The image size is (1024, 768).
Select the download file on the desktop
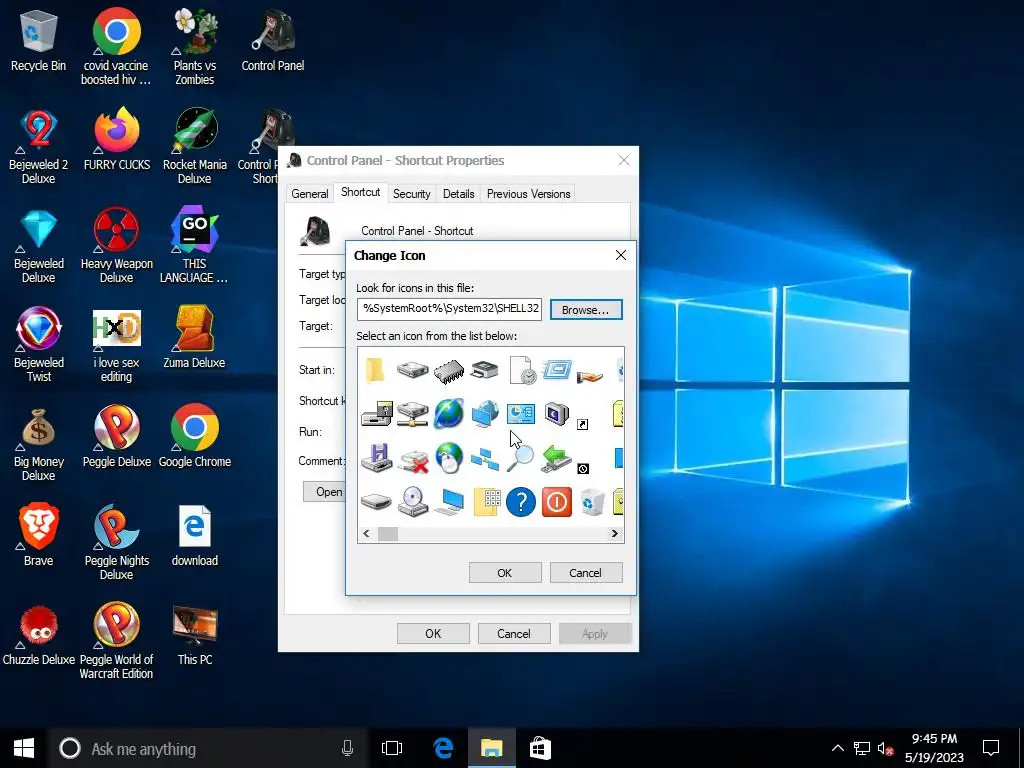pyautogui.click(x=195, y=536)
